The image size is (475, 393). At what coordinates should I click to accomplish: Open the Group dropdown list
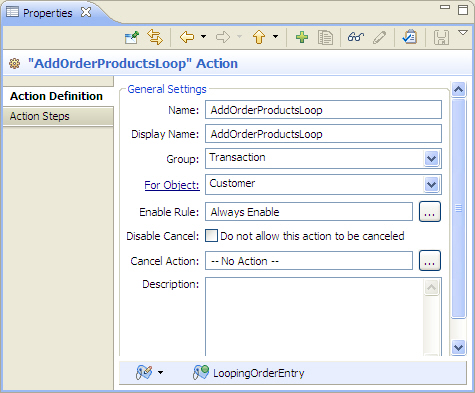click(431, 158)
